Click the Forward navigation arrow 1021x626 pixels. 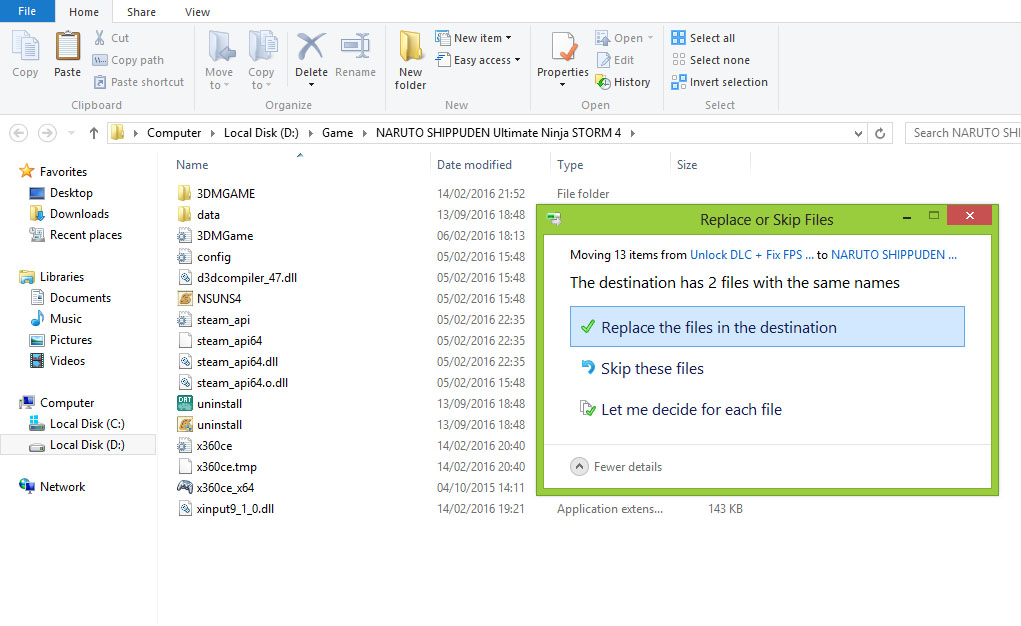(47, 133)
